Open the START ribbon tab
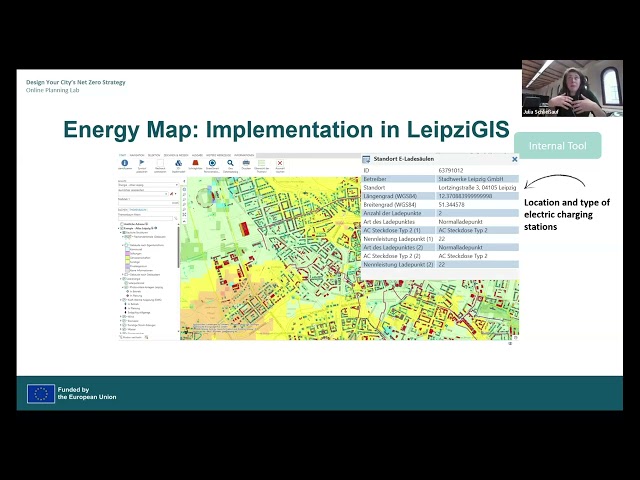Viewport: 640px width, 480px height. [122, 155]
